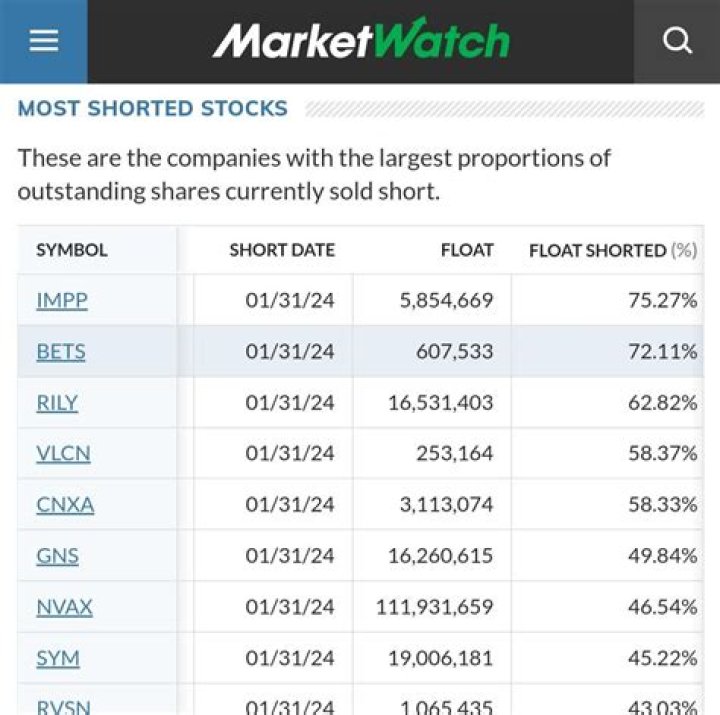
Task: Click the search magnifier icon
Action: (677, 41)
